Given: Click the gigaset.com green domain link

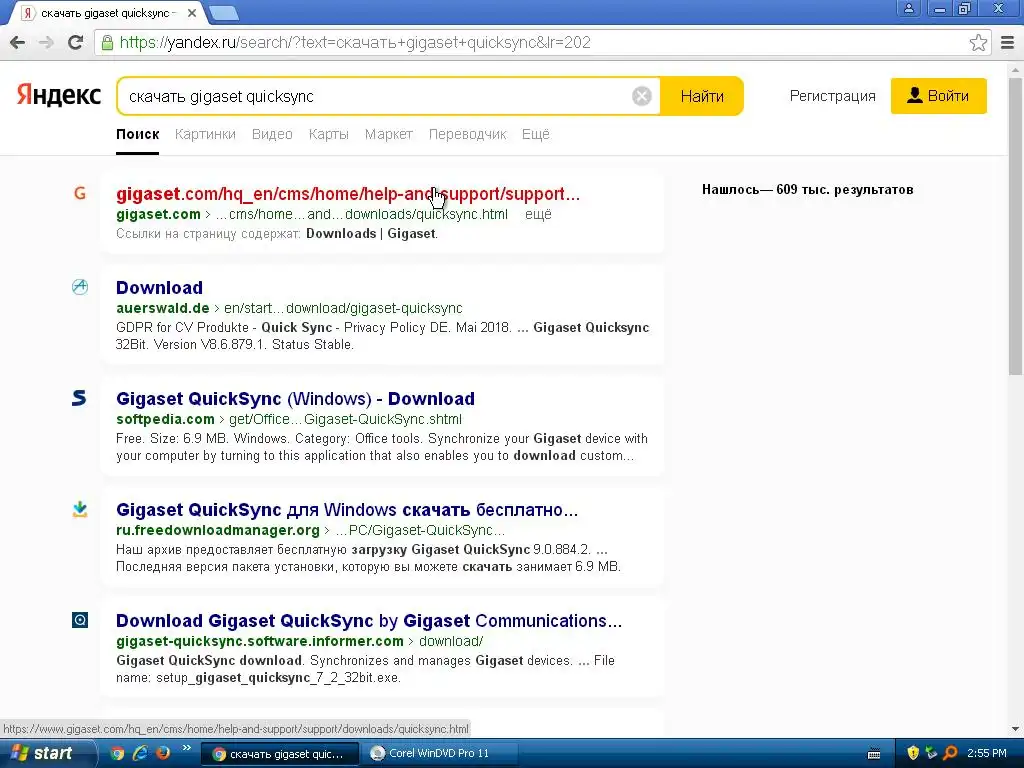Looking at the screenshot, I should (x=158, y=214).
